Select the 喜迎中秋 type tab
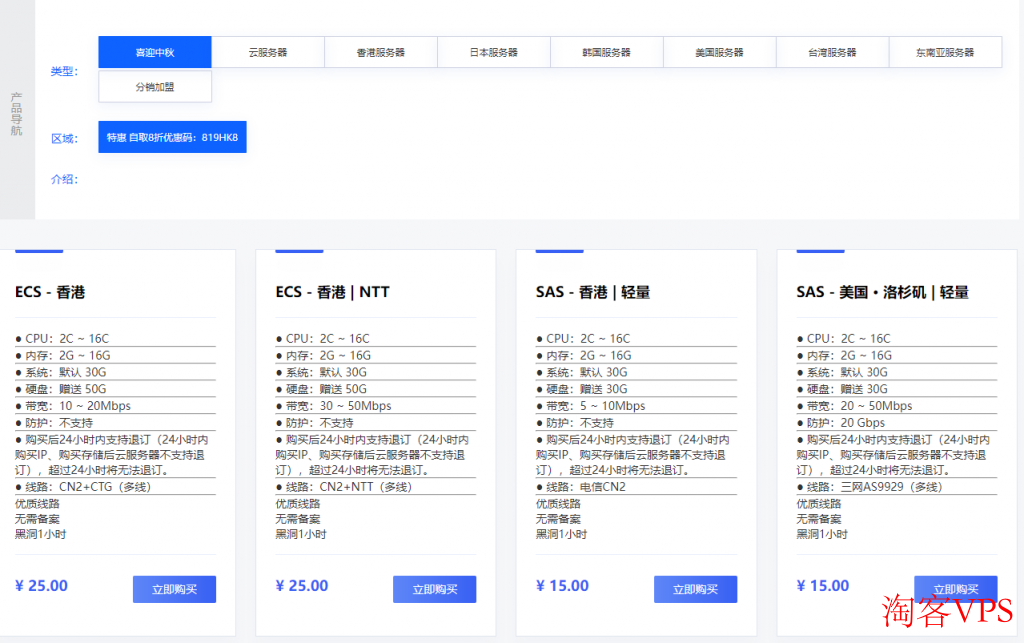 pyautogui.click(x=155, y=52)
